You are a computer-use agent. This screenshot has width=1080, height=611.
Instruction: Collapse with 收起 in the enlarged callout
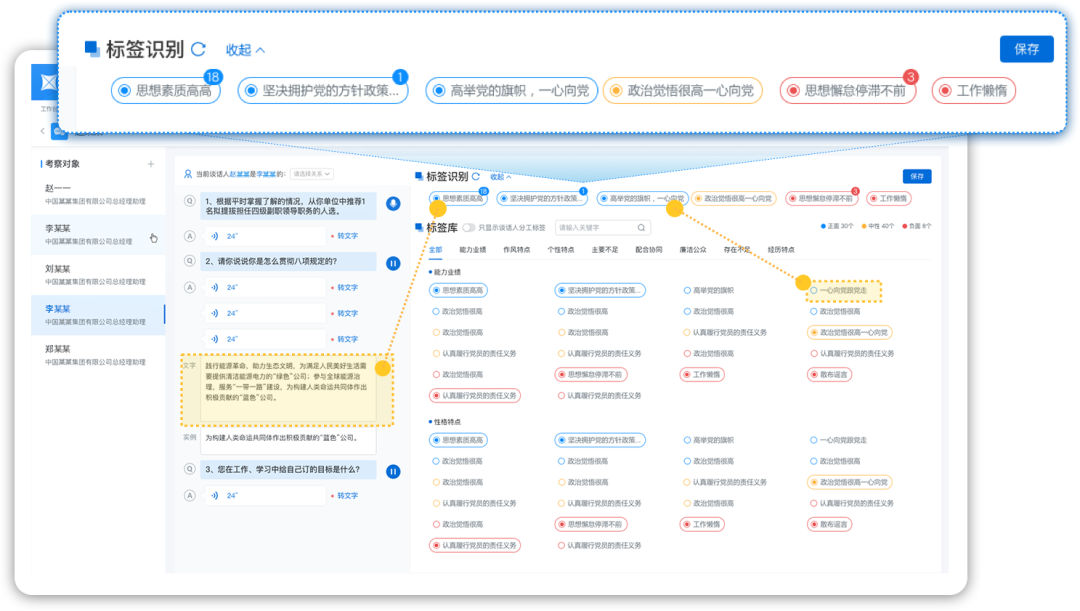click(x=245, y=49)
